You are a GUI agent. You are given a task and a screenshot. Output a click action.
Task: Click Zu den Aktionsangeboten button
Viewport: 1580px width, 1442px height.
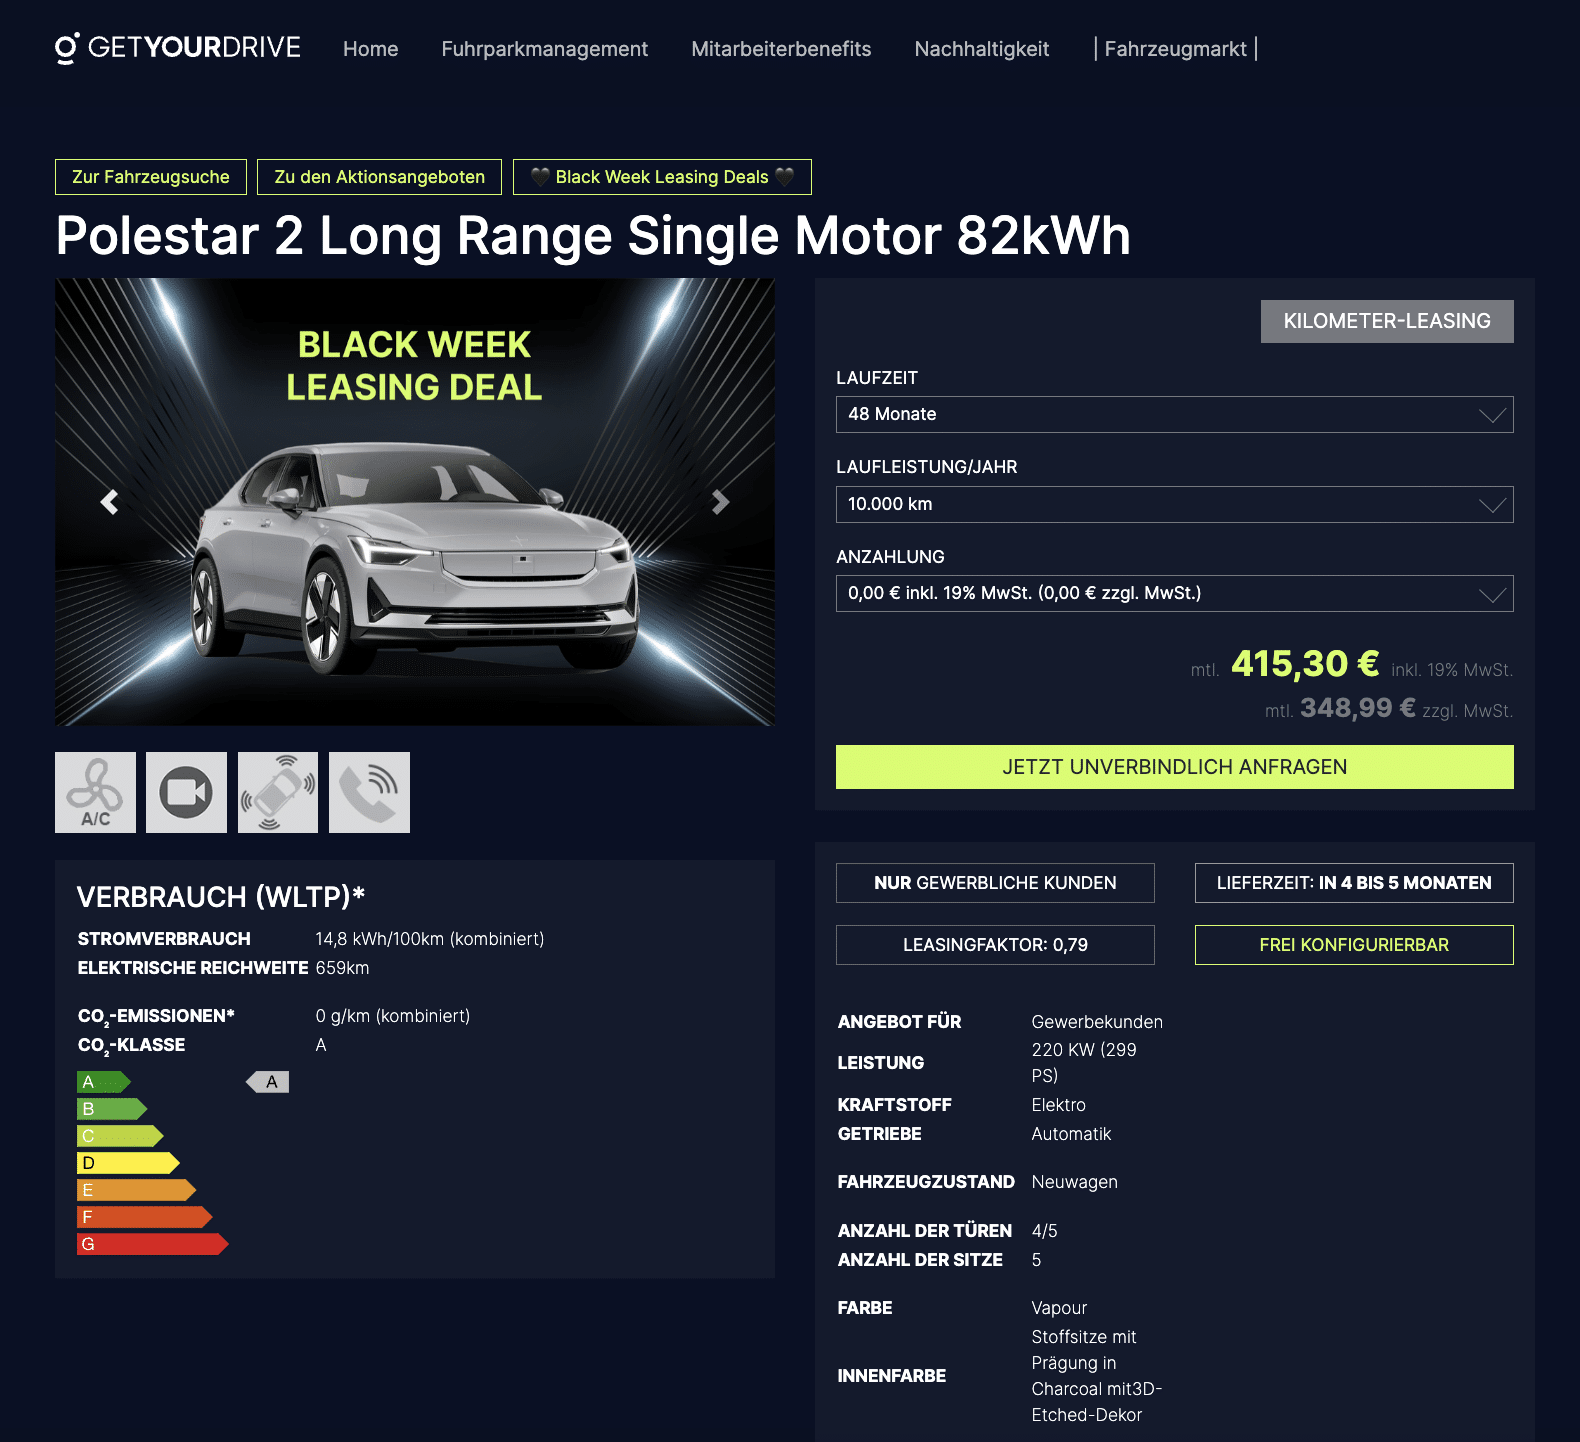point(379,177)
